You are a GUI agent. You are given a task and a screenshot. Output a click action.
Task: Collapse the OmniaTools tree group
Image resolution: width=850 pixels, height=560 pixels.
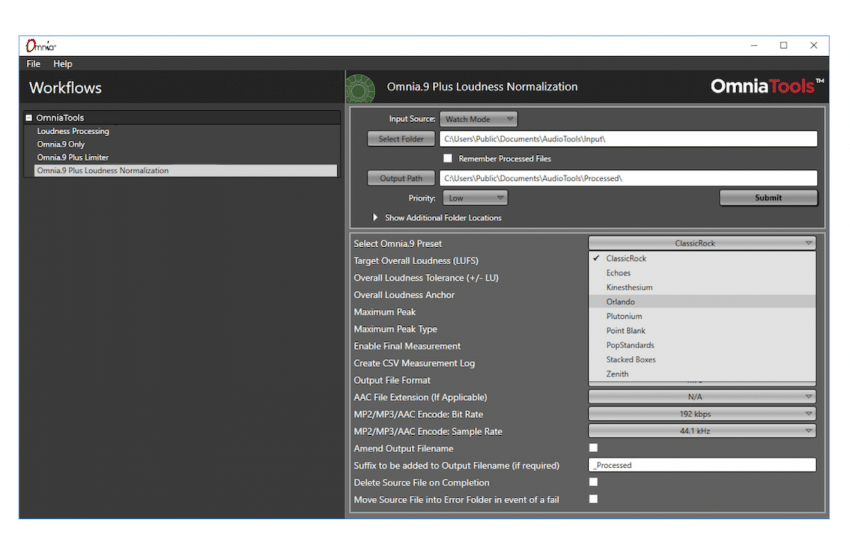tap(29, 118)
